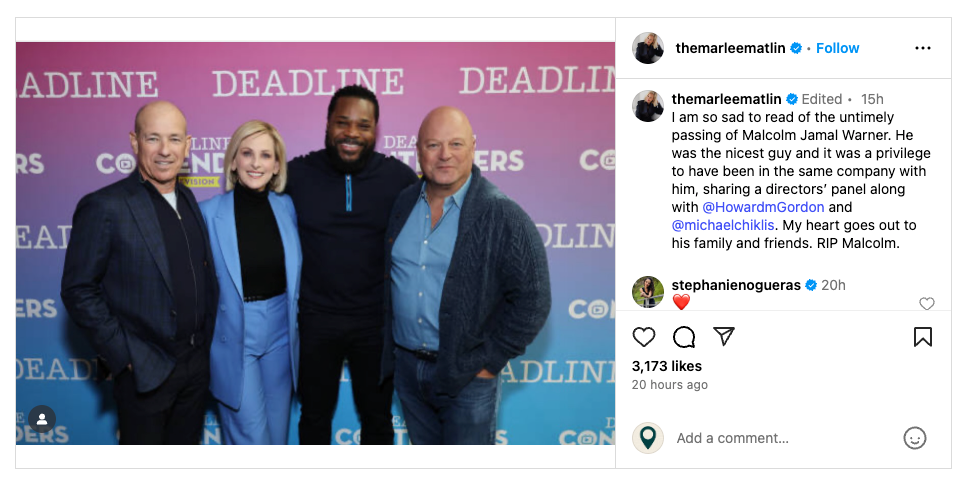Screen dimensions: 964x480
Task: Save post with bookmark icon
Action: [x=922, y=337]
